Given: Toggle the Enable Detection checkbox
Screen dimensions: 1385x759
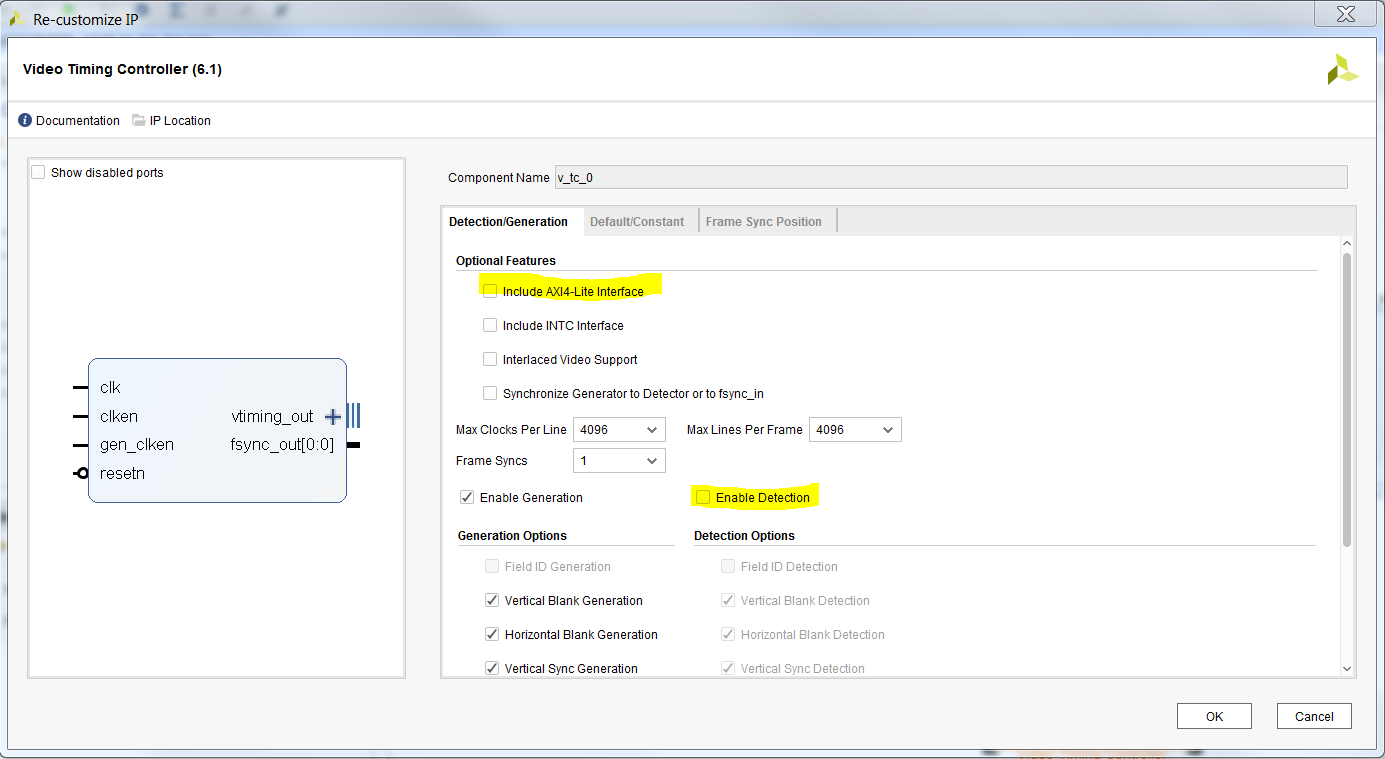Looking at the screenshot, I should point(703,497).
